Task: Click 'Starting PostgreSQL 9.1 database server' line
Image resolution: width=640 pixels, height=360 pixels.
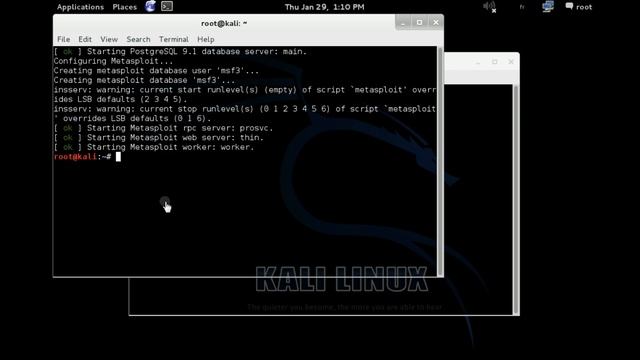Action: click(x=180, y=51)
